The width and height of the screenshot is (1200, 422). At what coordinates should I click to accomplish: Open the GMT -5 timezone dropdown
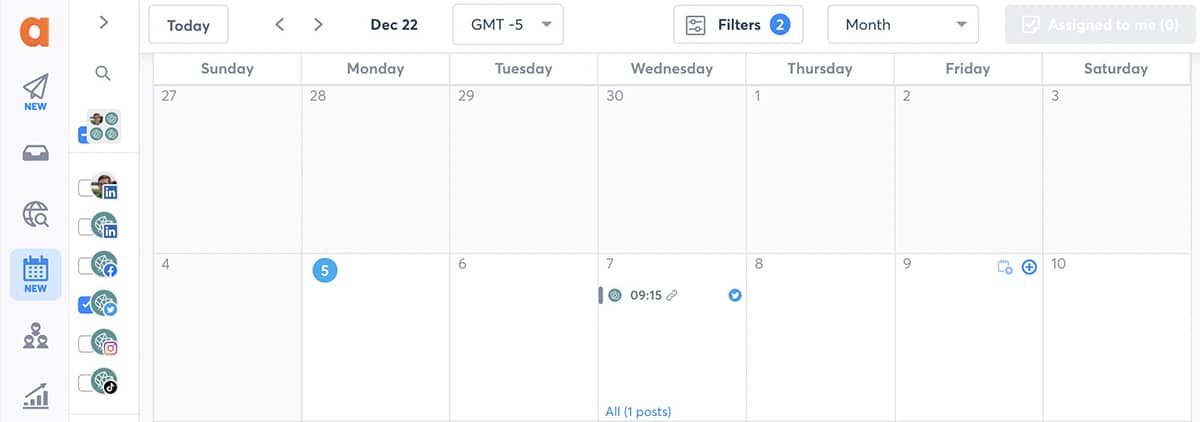[508, 25]
